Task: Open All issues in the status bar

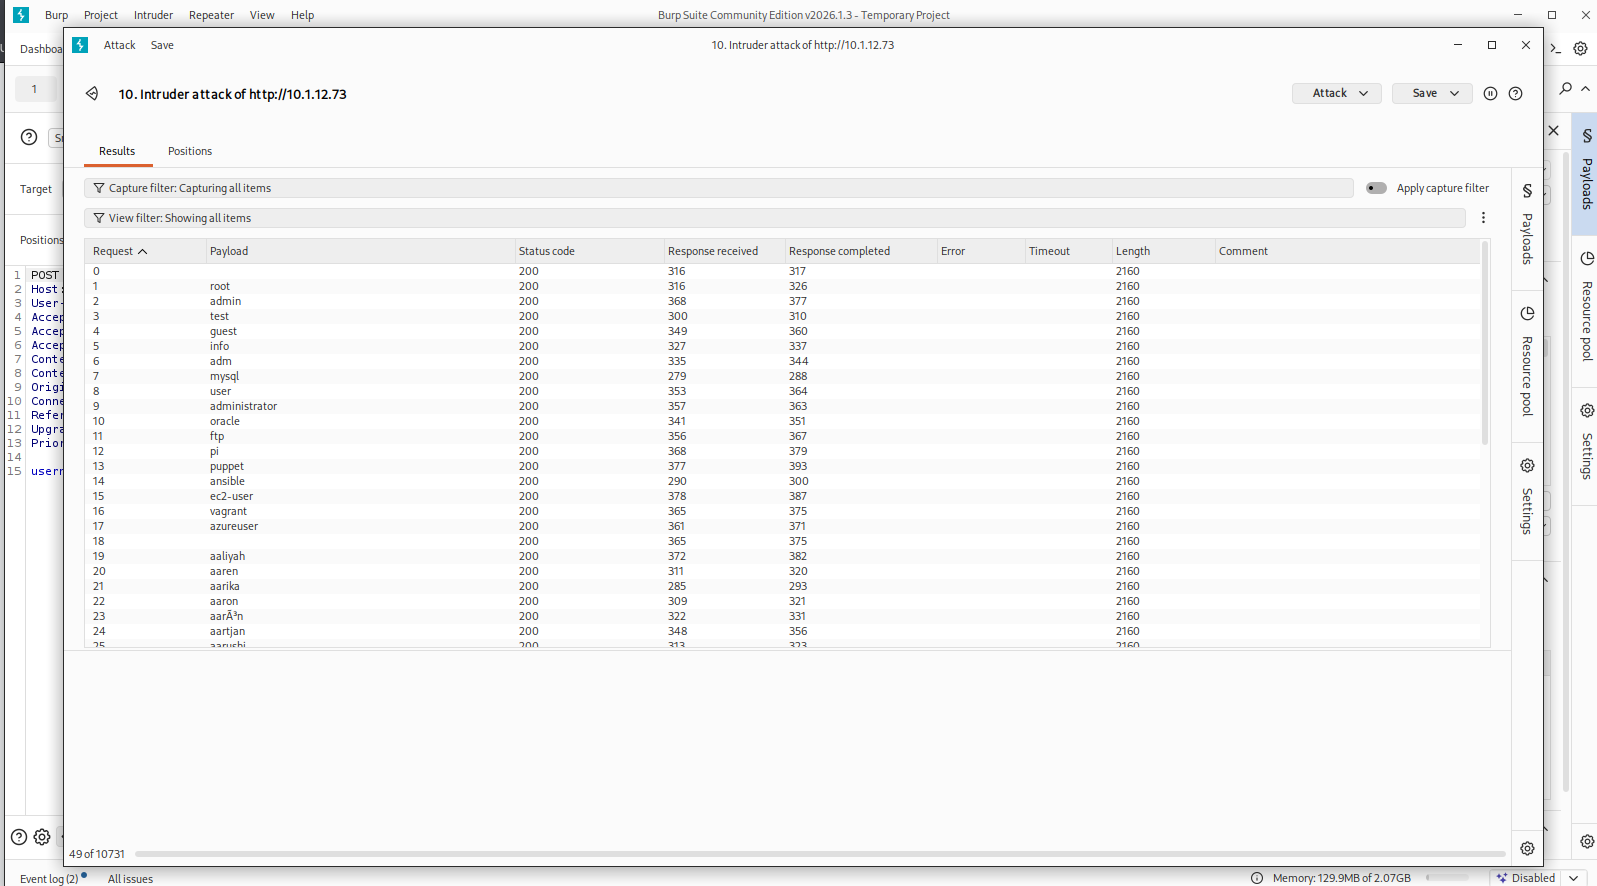Action: click(x=130, y=878)
